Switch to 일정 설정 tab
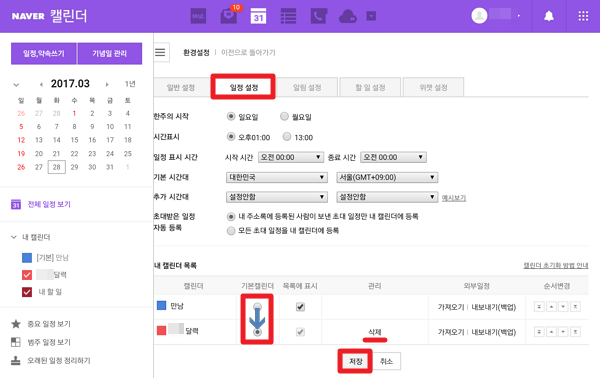The height and width of the screenshot is (378, 600). click(244, 87)
